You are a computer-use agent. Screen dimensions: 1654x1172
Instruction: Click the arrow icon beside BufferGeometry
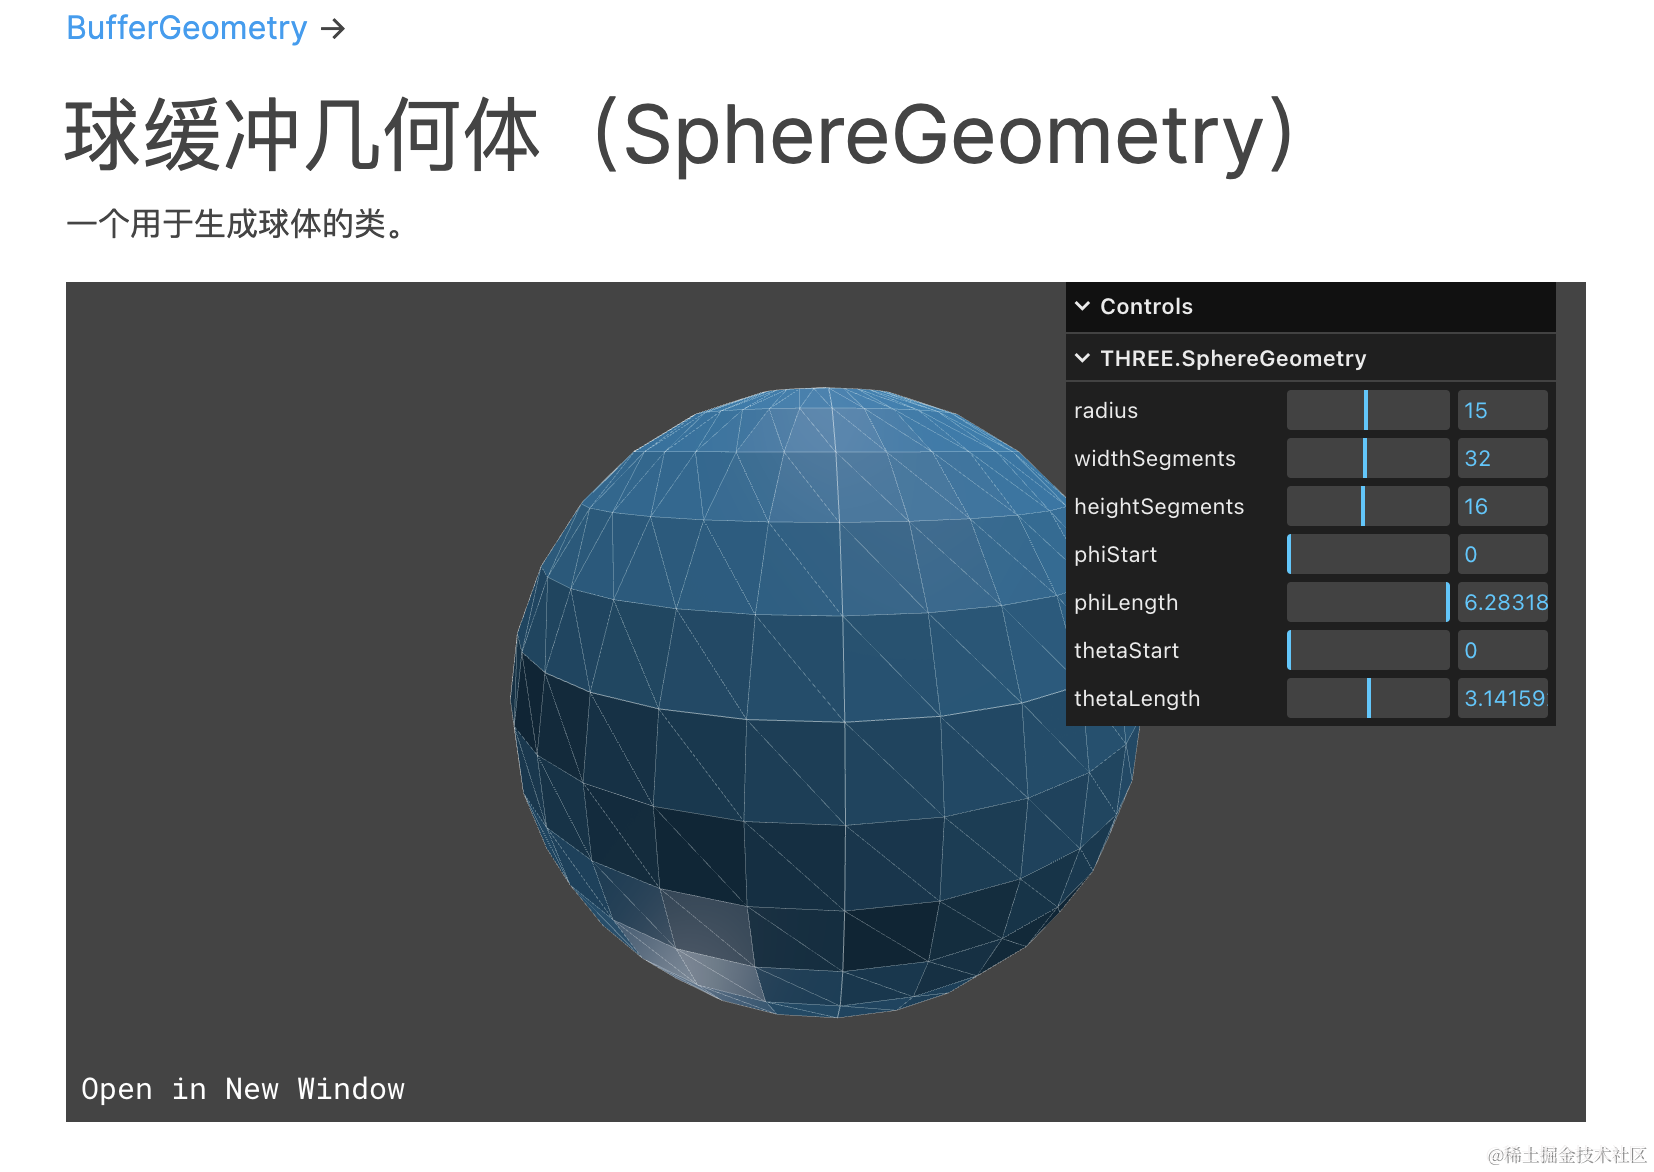click(333, 29)
